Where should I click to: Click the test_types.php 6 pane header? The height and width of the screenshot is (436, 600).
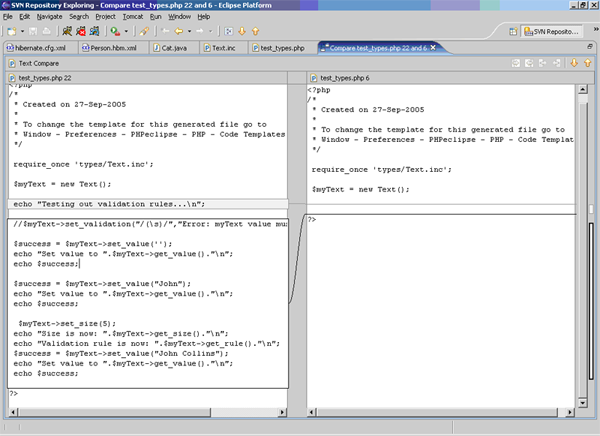450,78
